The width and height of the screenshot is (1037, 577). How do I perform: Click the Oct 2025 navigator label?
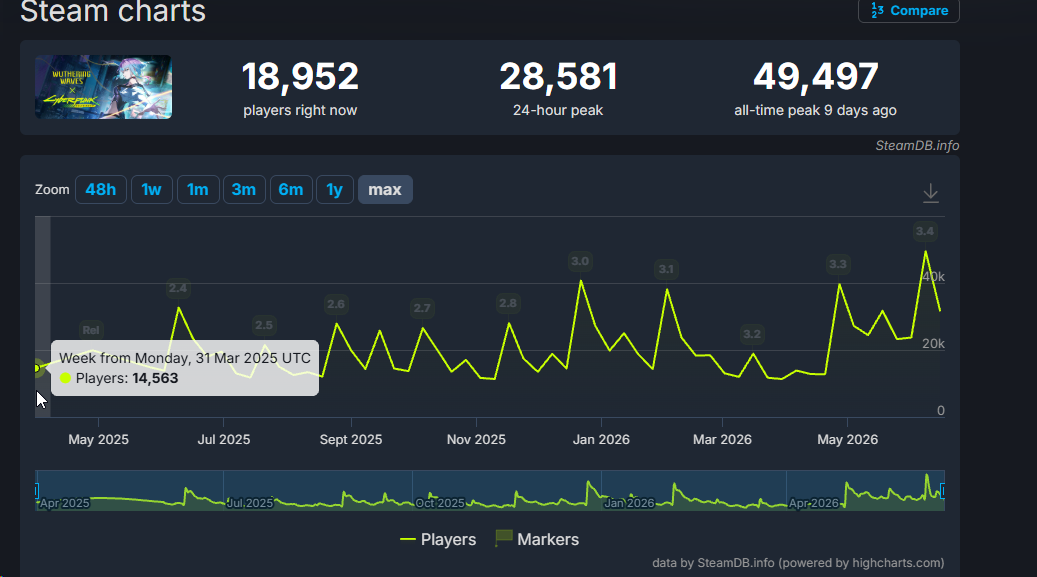click(440, 503)
